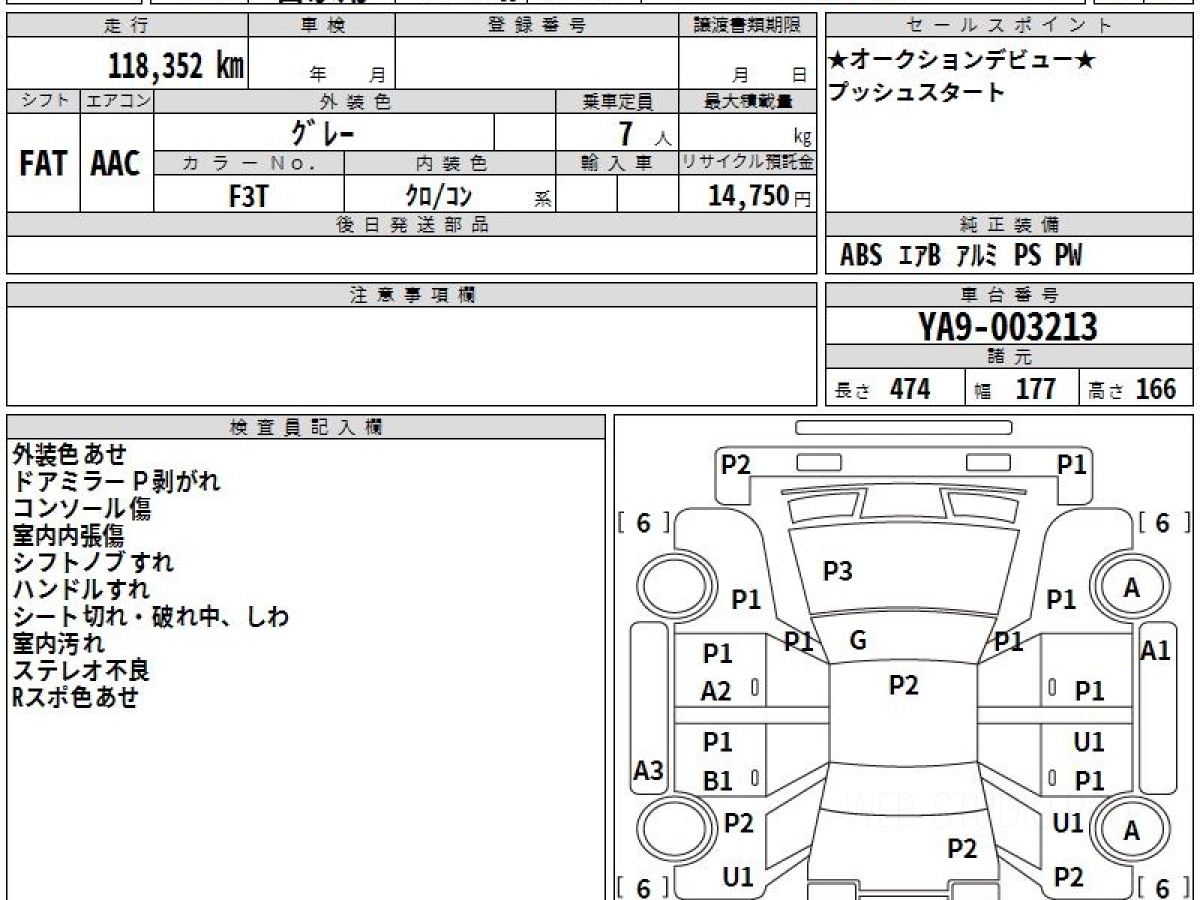Image resolution: width=1200 pixels, height=900 pixels.
Task: Select the 14,750円 recycle deposit value
Action: tap(759, 196)
